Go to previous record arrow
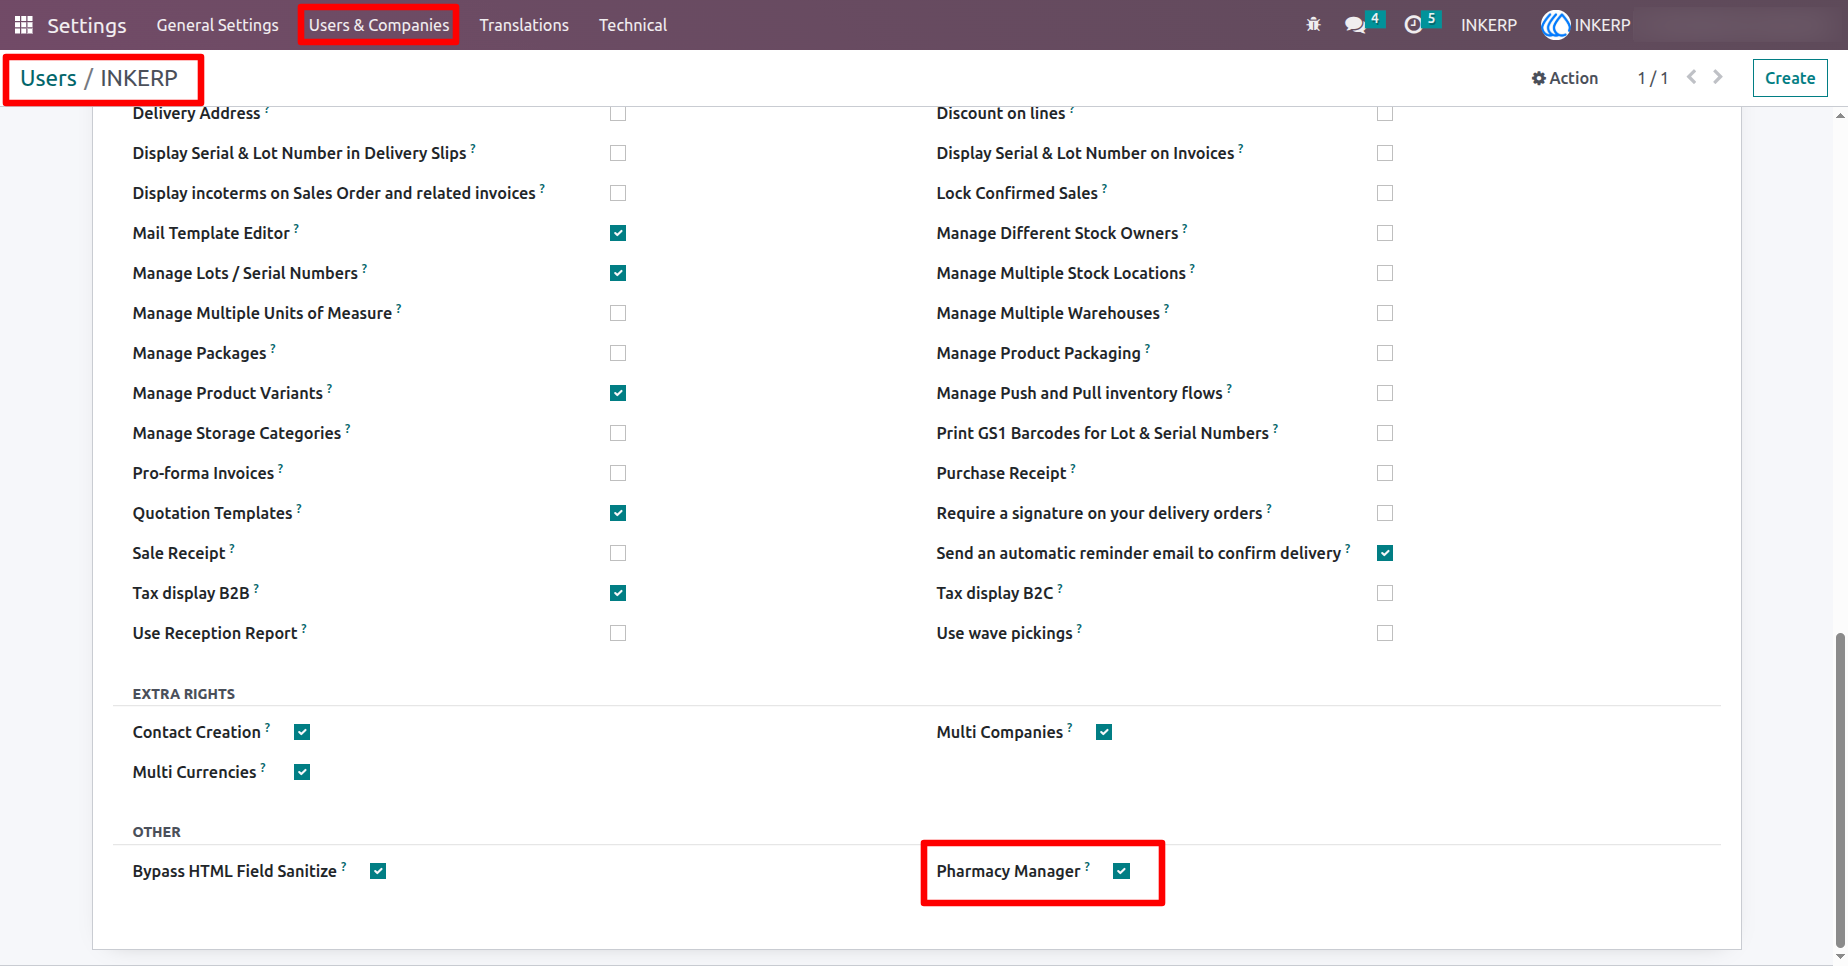This screenshot has width=1848, height=966. 1692,77
